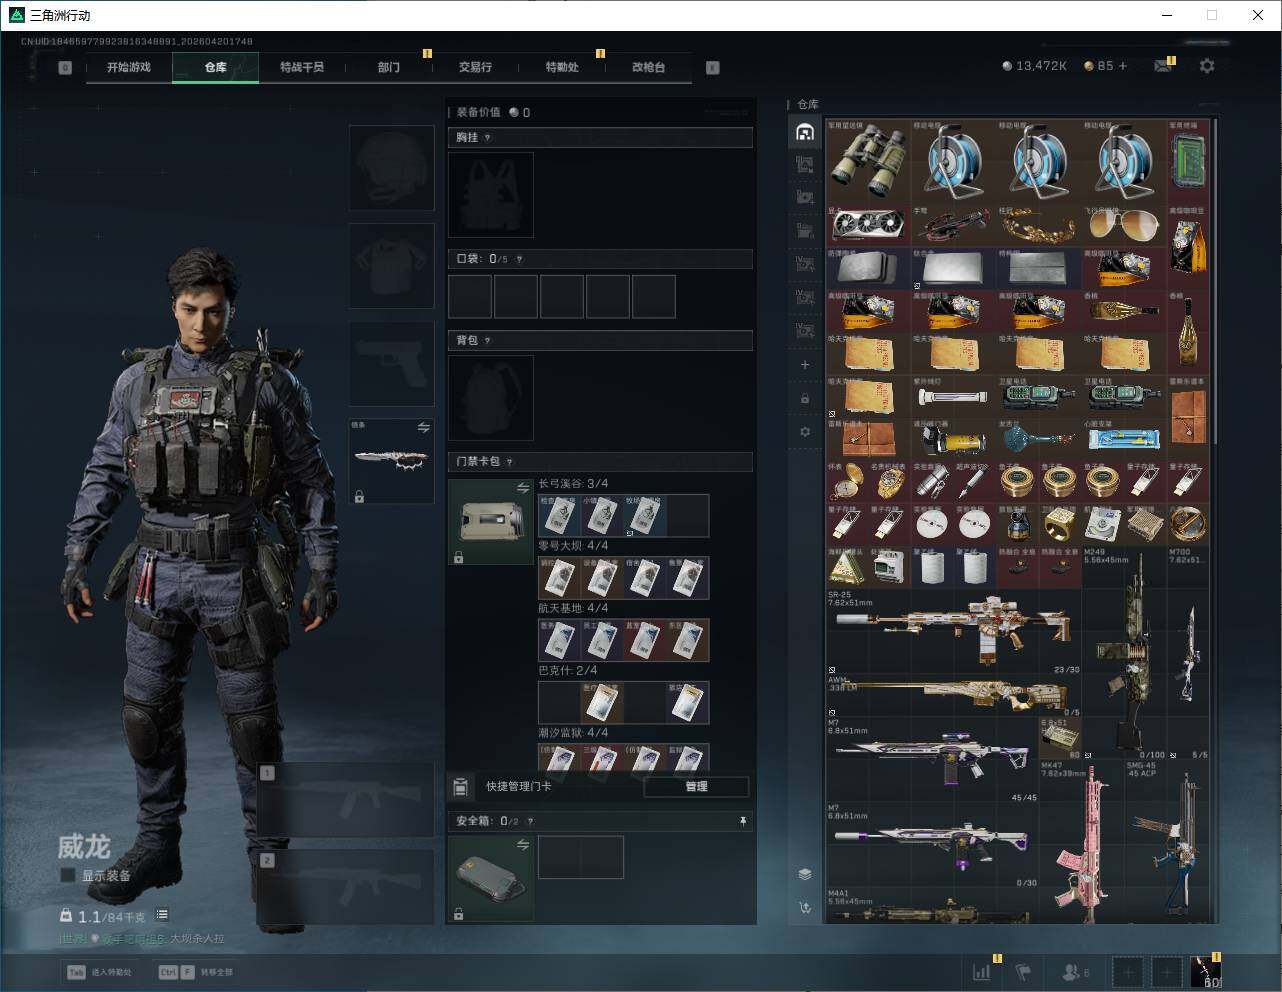Click the left arrow before 开始游戏 tab
The height and width of the screenshot is (992, 1282).
[65, 68]
